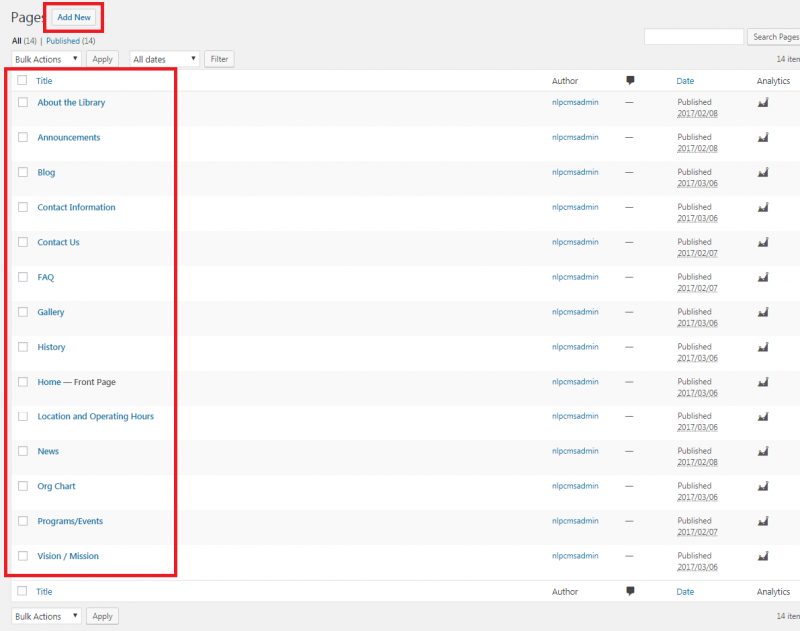Screen dimensions: 800x631
Task: Open analytics icon for Announcements row
Action: (x=763, y=138)
